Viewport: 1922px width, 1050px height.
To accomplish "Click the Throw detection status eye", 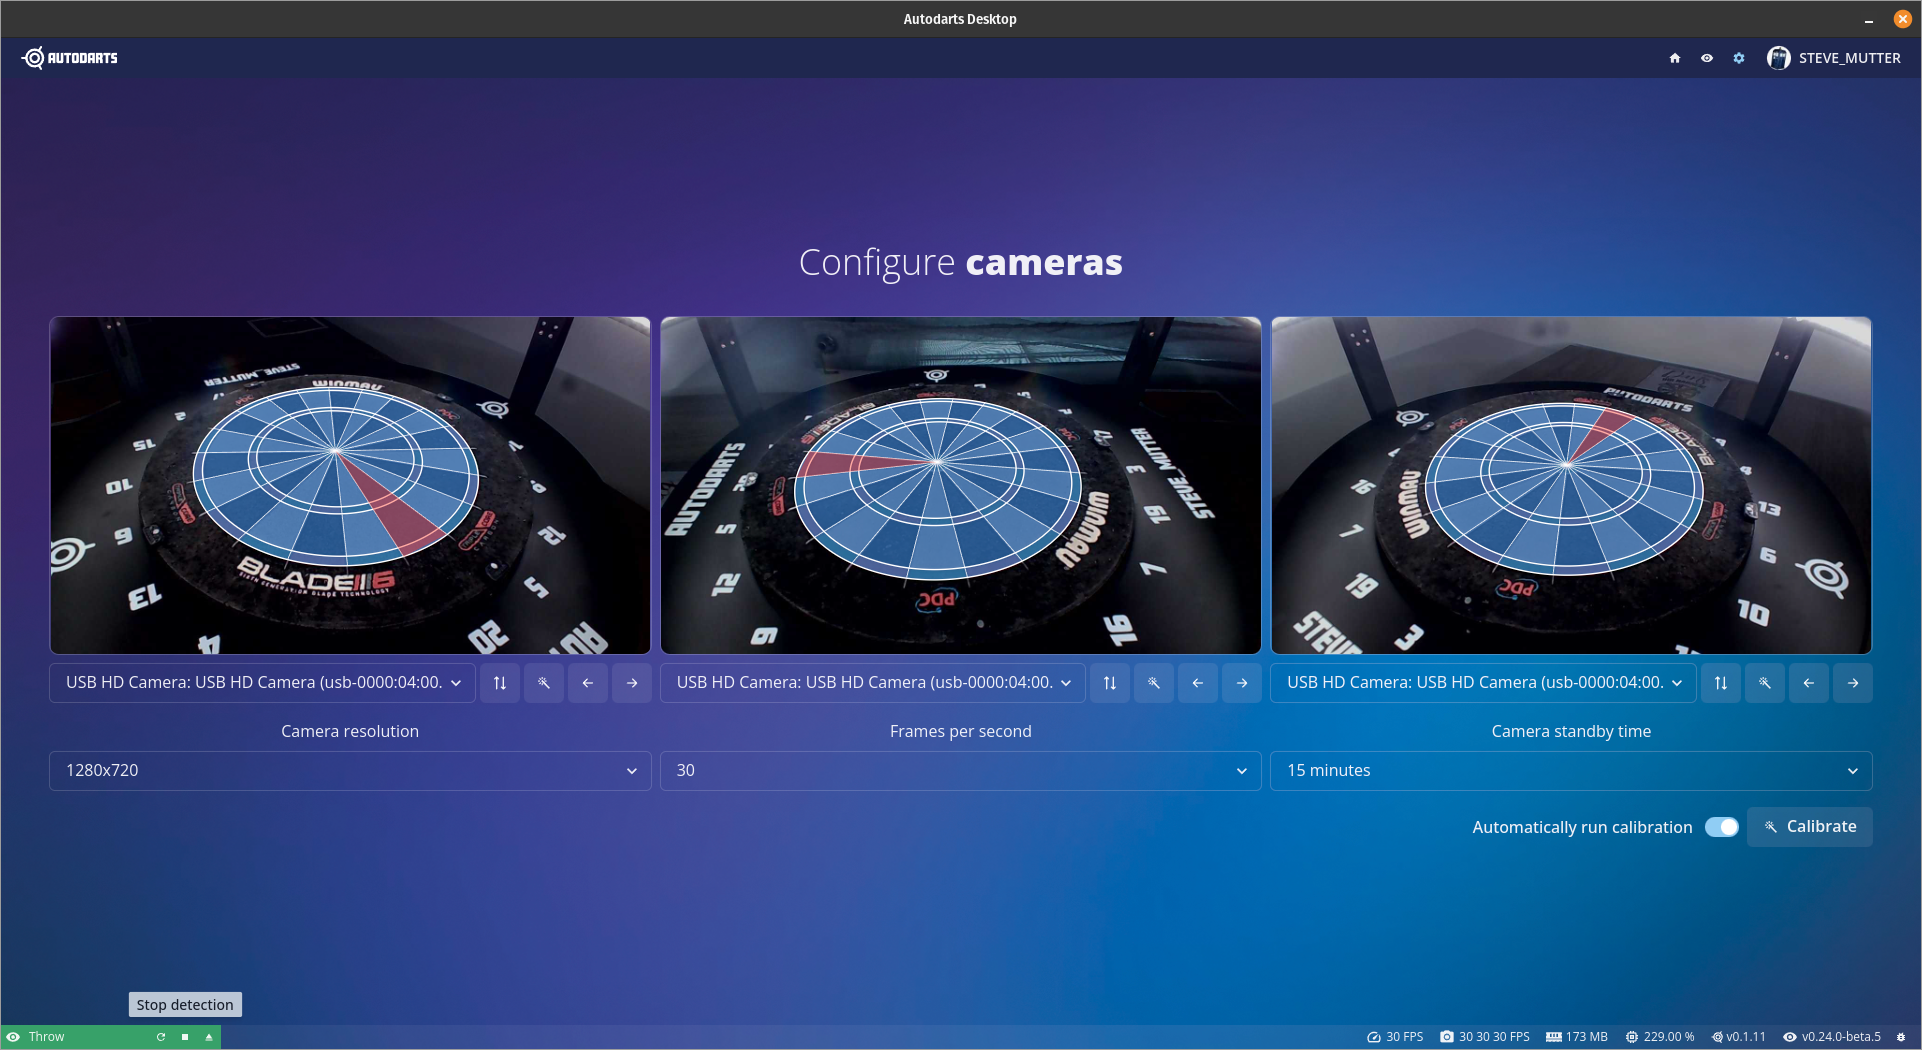I will pyautogui.click(x=14, y=1037).
